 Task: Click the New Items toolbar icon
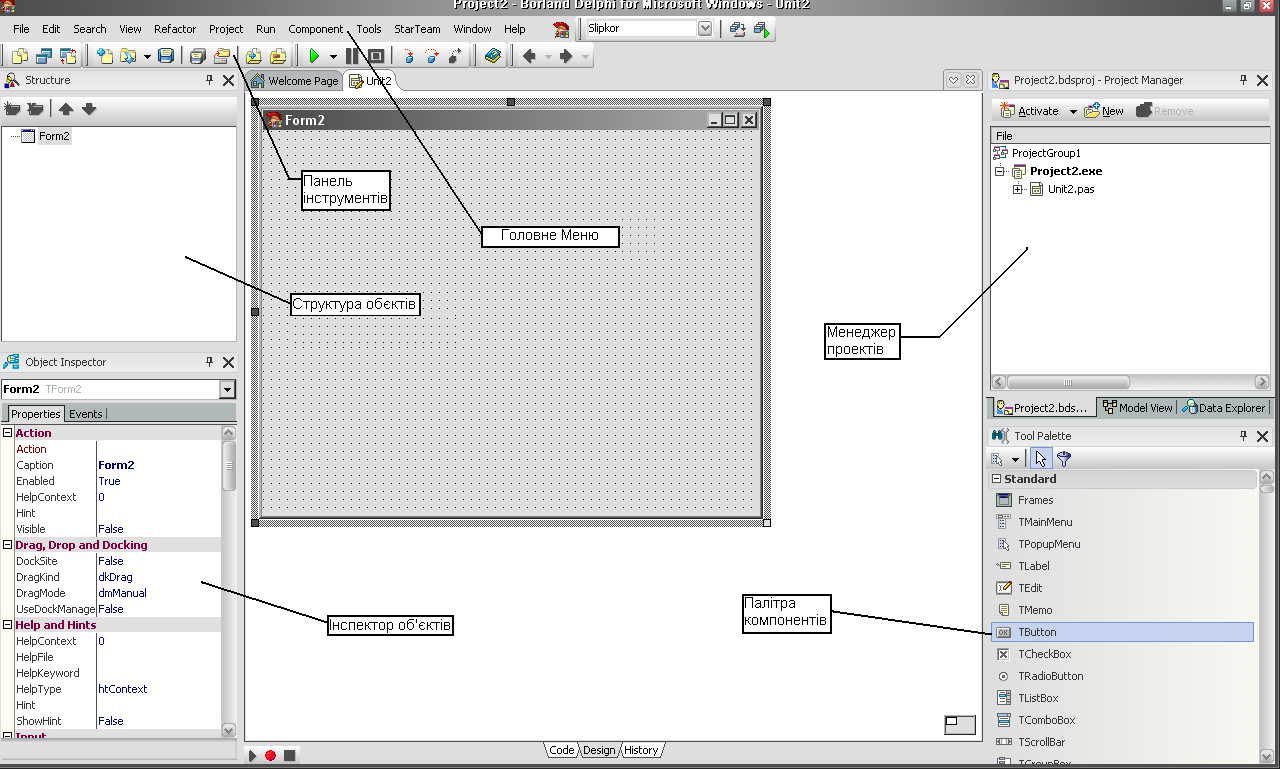coord(104,56)
